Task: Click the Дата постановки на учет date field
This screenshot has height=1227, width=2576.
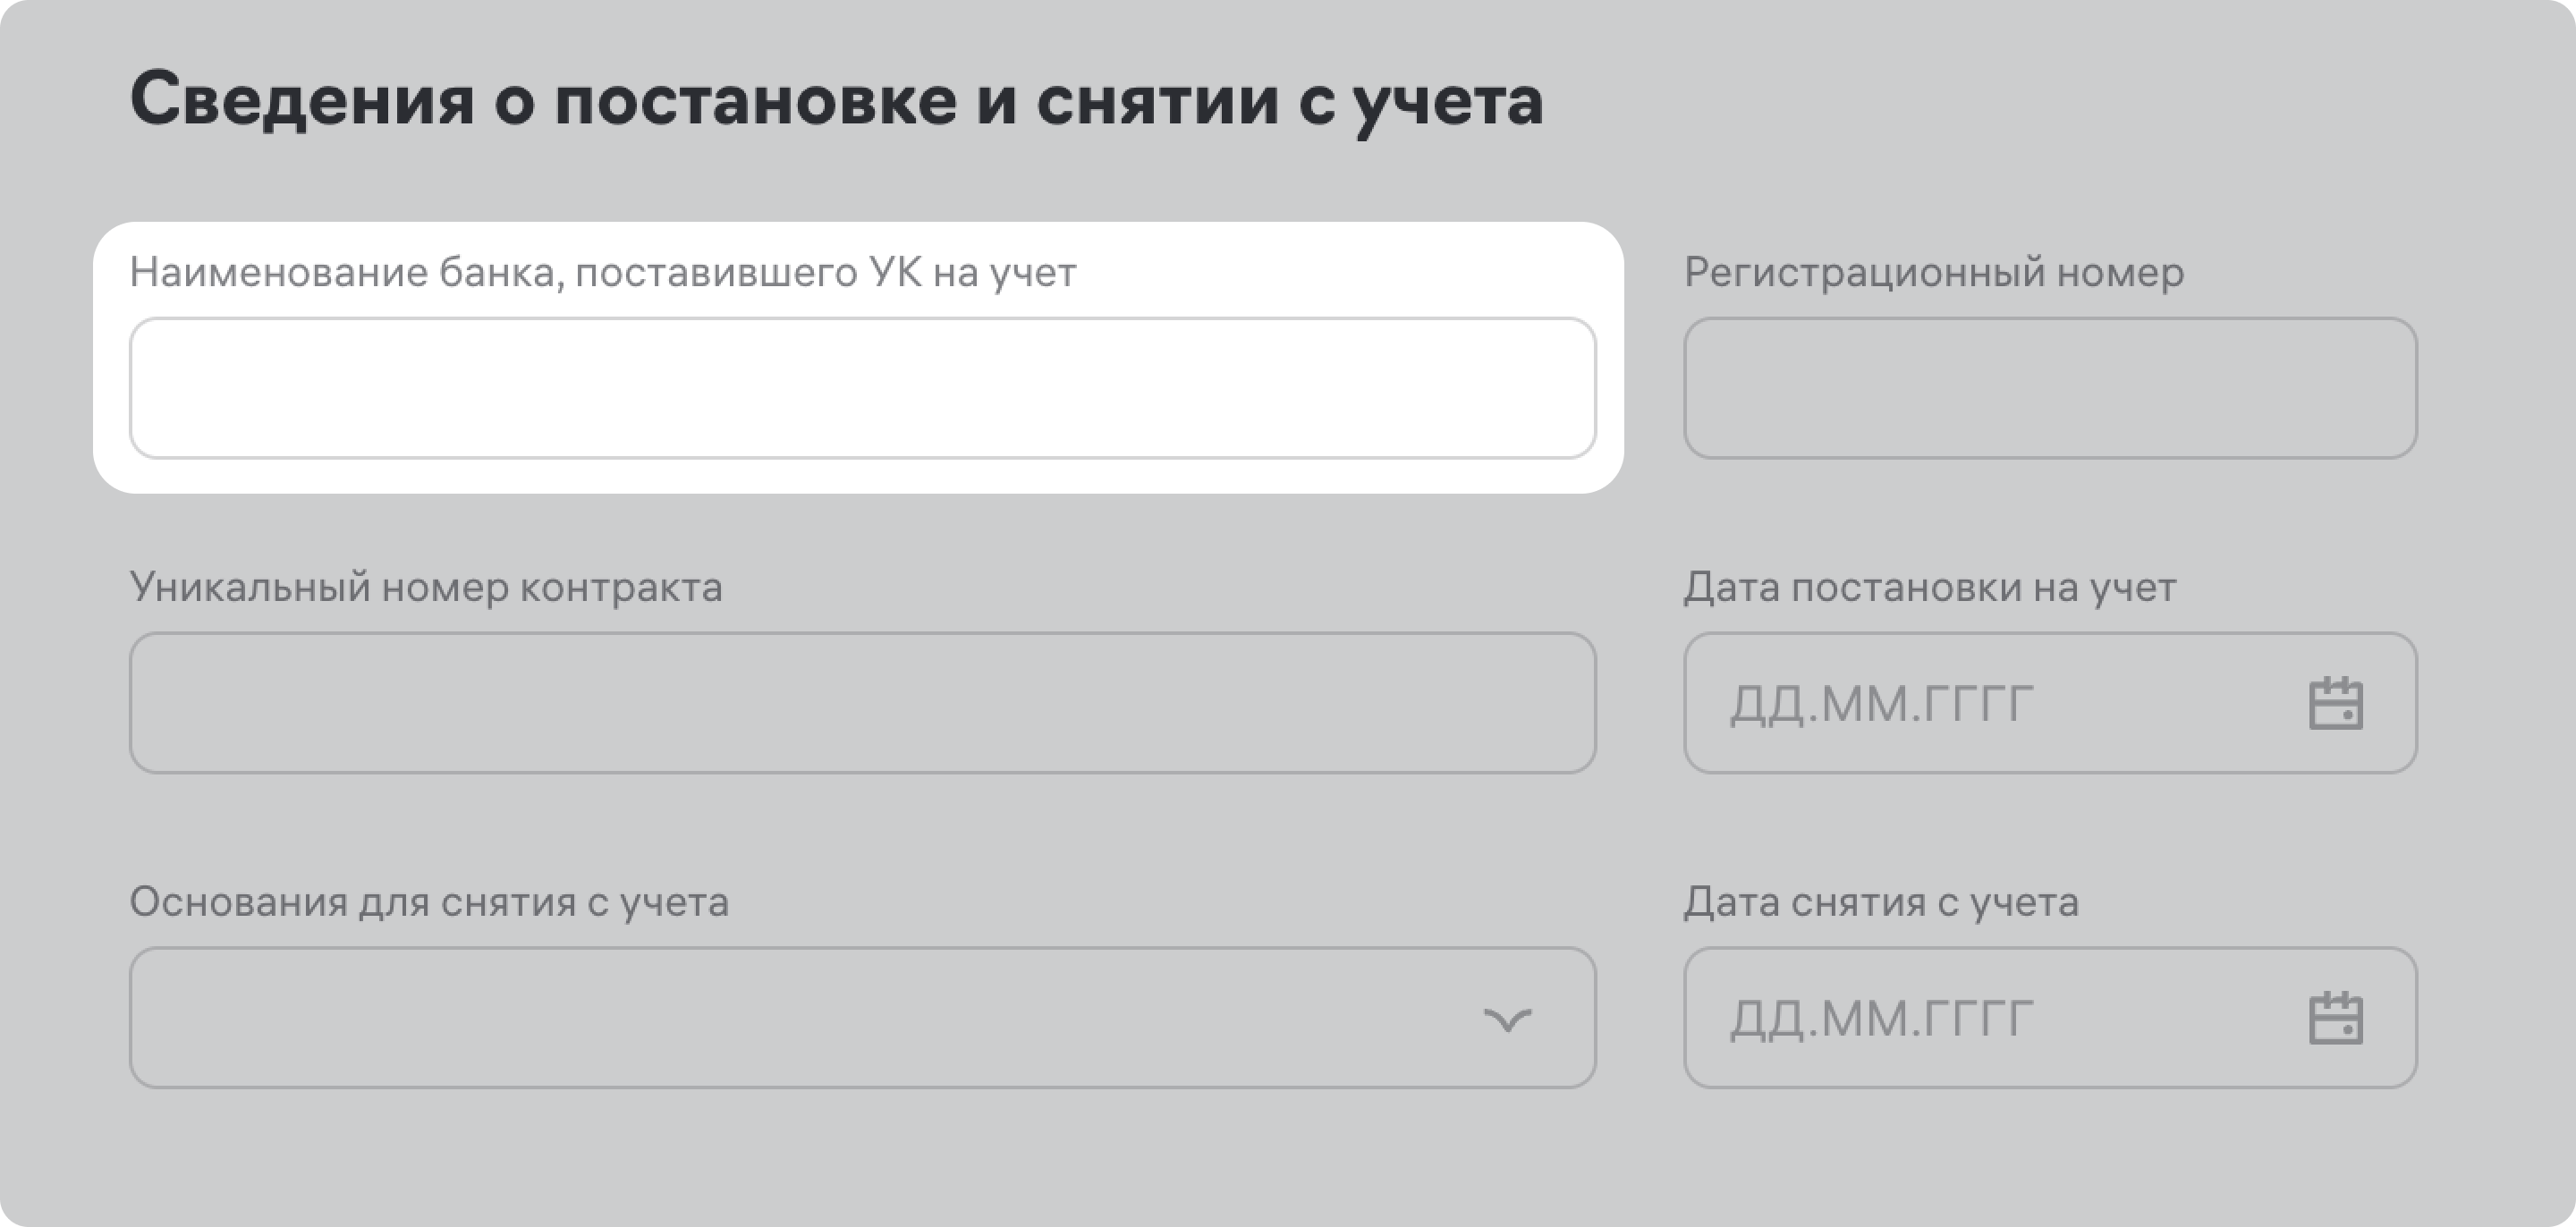Action: click(x=2000, y=703)
